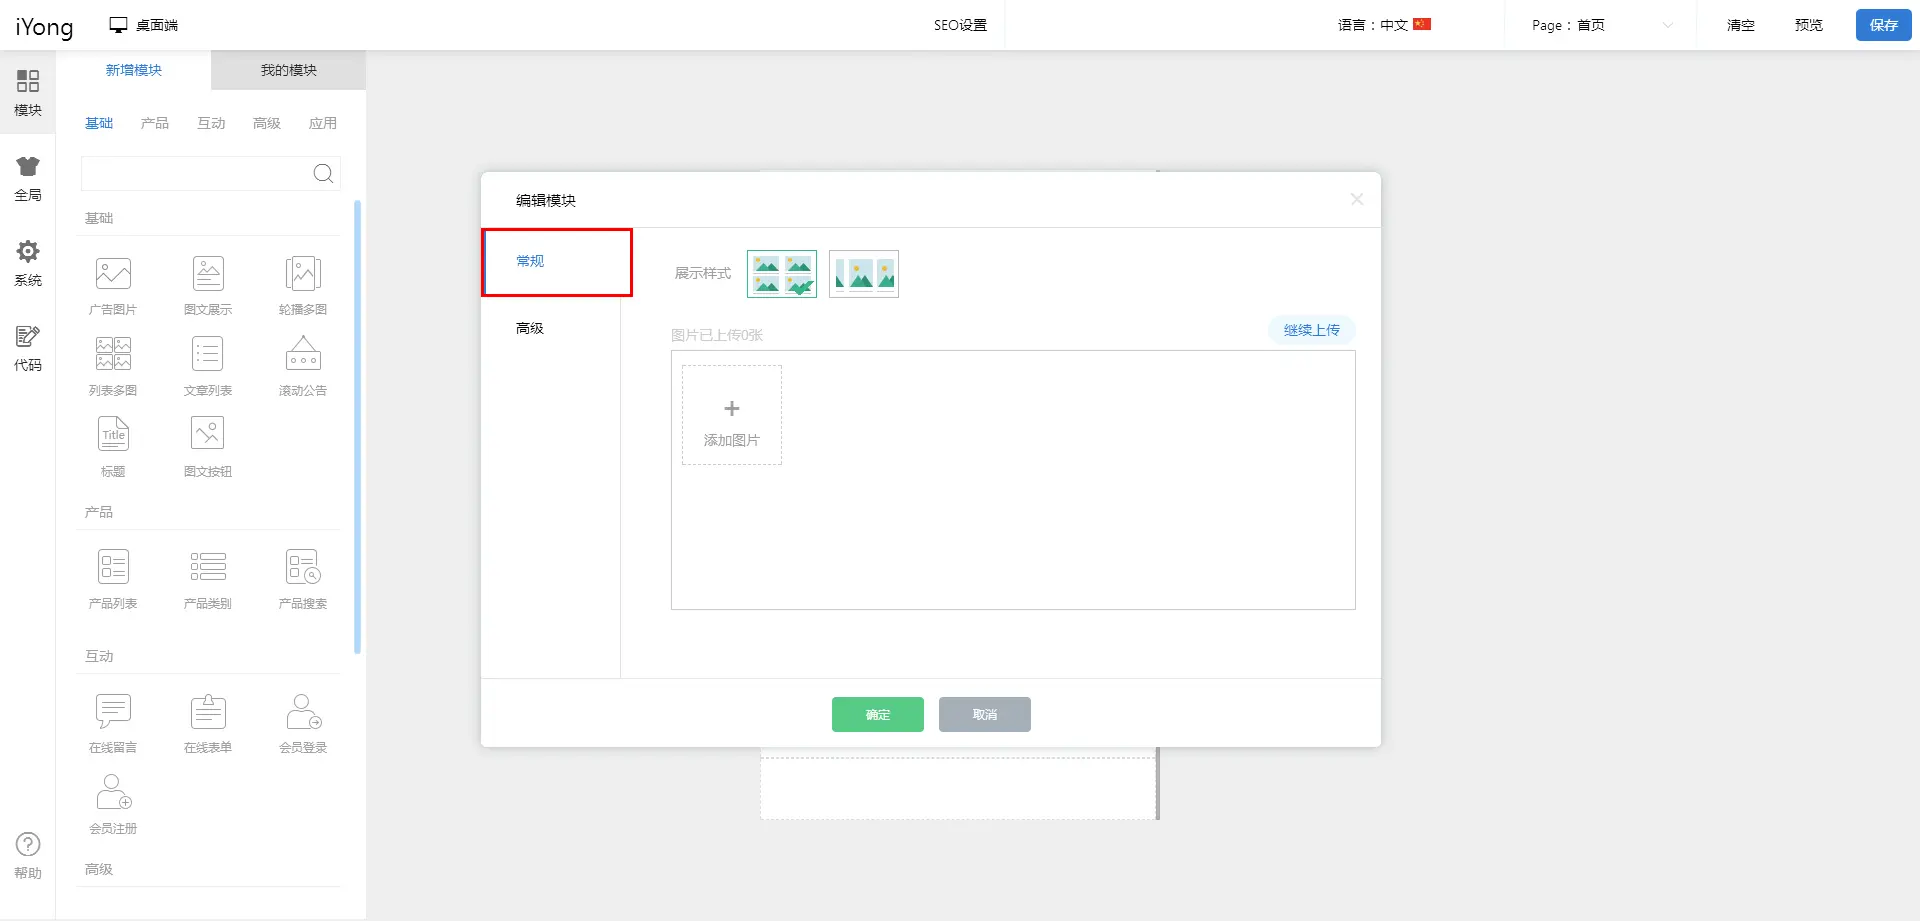
Task: Switch to the 高级 tab in dialog
Action: (530, 328)
